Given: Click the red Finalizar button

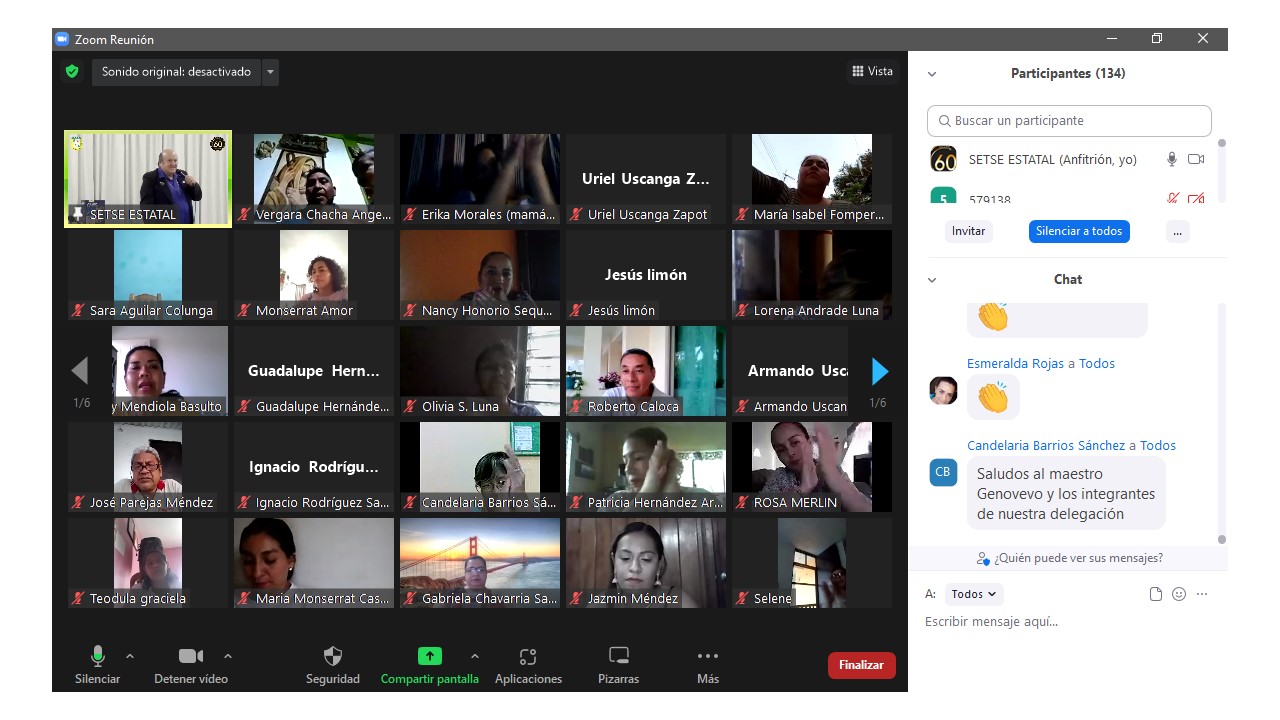Looking at the screenshot, I should [x=861, y=665].
